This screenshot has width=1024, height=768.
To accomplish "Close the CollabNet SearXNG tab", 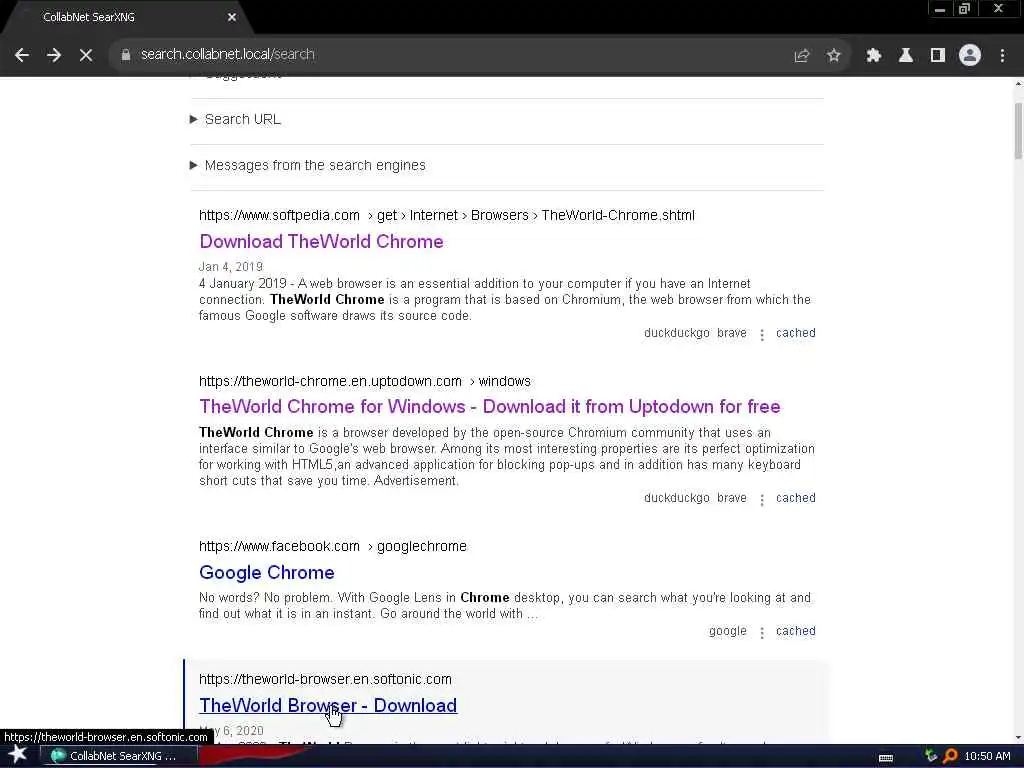I will pyautogui.click(x=232, y=17).
